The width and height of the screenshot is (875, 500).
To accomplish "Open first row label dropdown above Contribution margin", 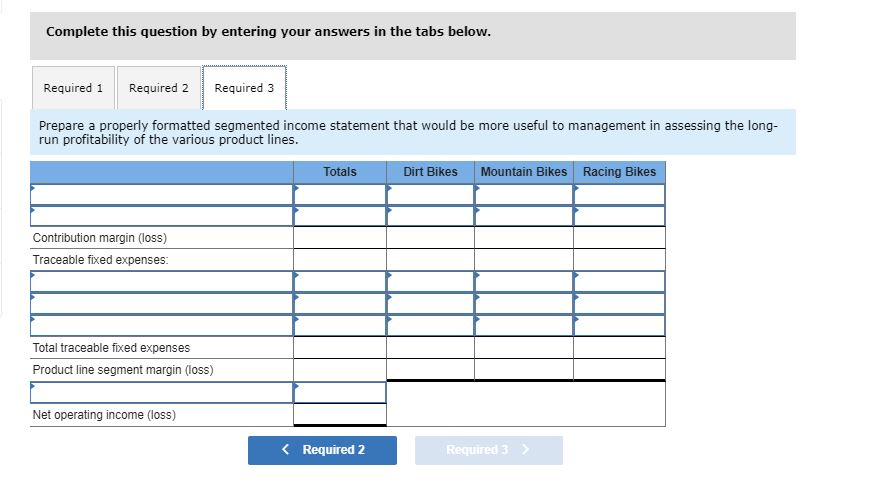I will point(162,194).
